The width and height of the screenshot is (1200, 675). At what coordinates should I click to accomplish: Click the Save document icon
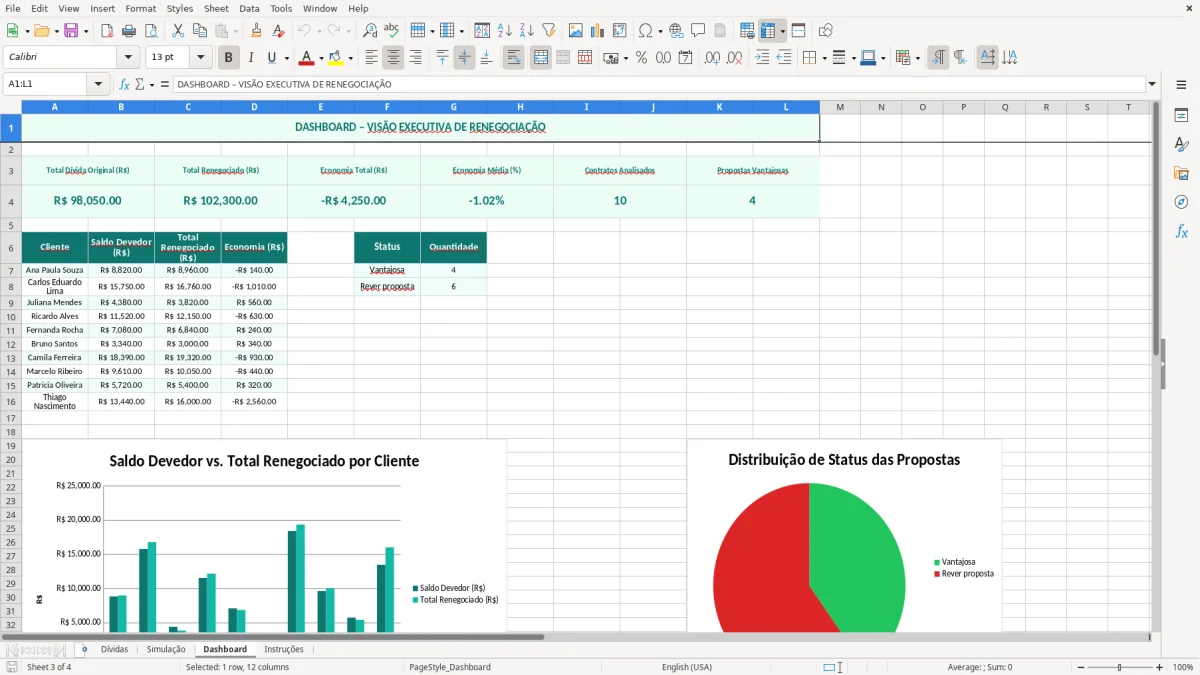(x=70, y=31)
